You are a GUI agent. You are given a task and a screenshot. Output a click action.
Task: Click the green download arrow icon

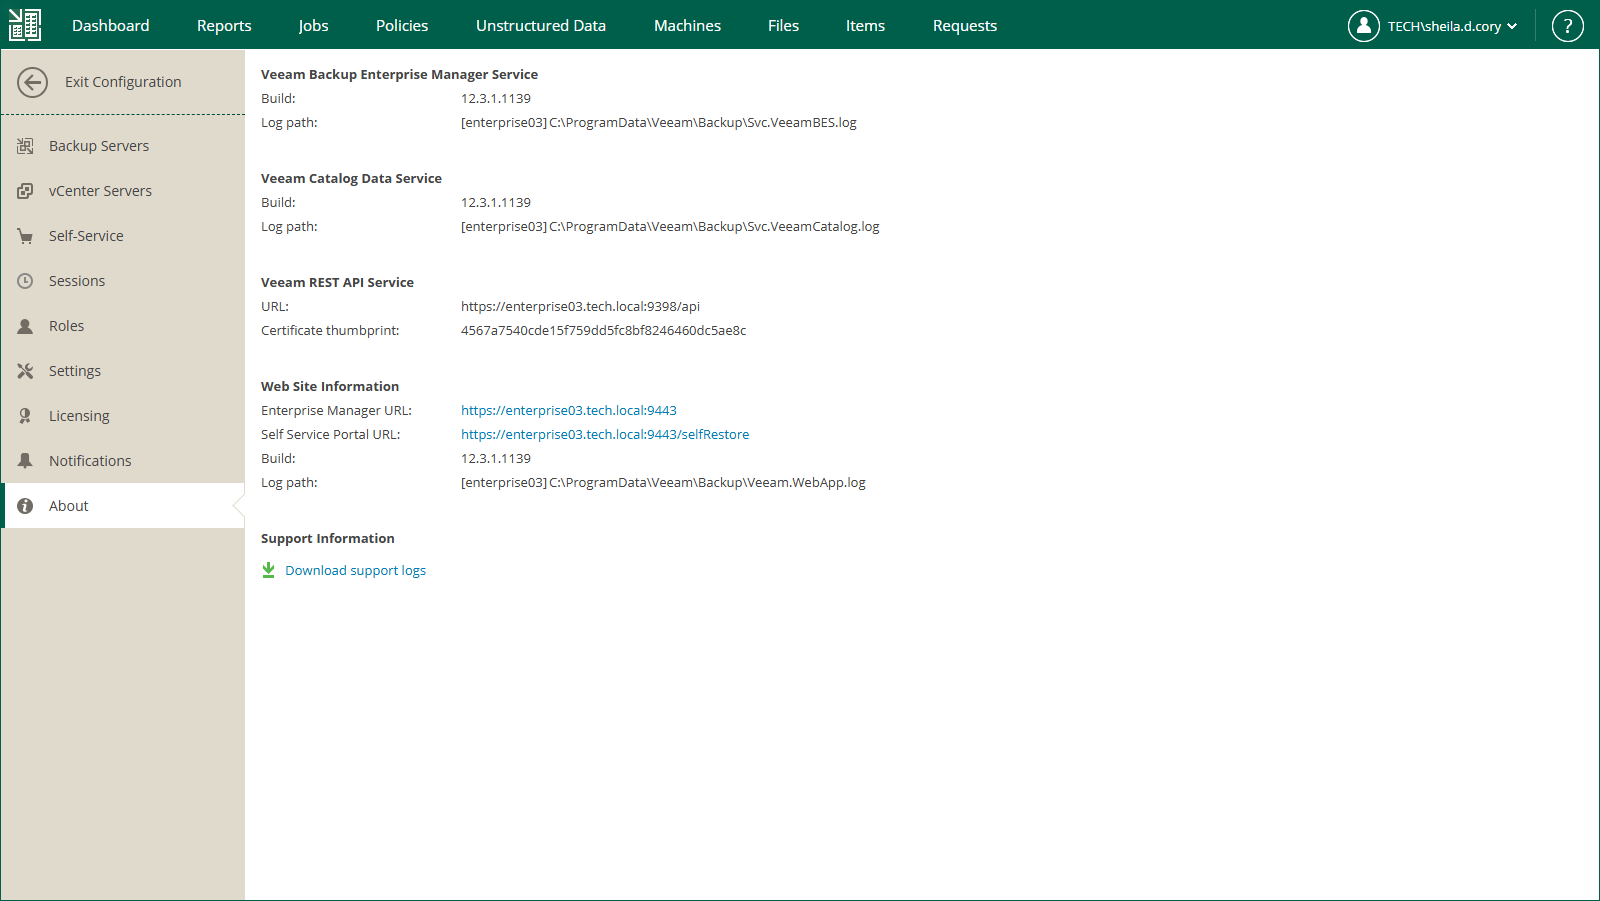[x=268, y=570]
